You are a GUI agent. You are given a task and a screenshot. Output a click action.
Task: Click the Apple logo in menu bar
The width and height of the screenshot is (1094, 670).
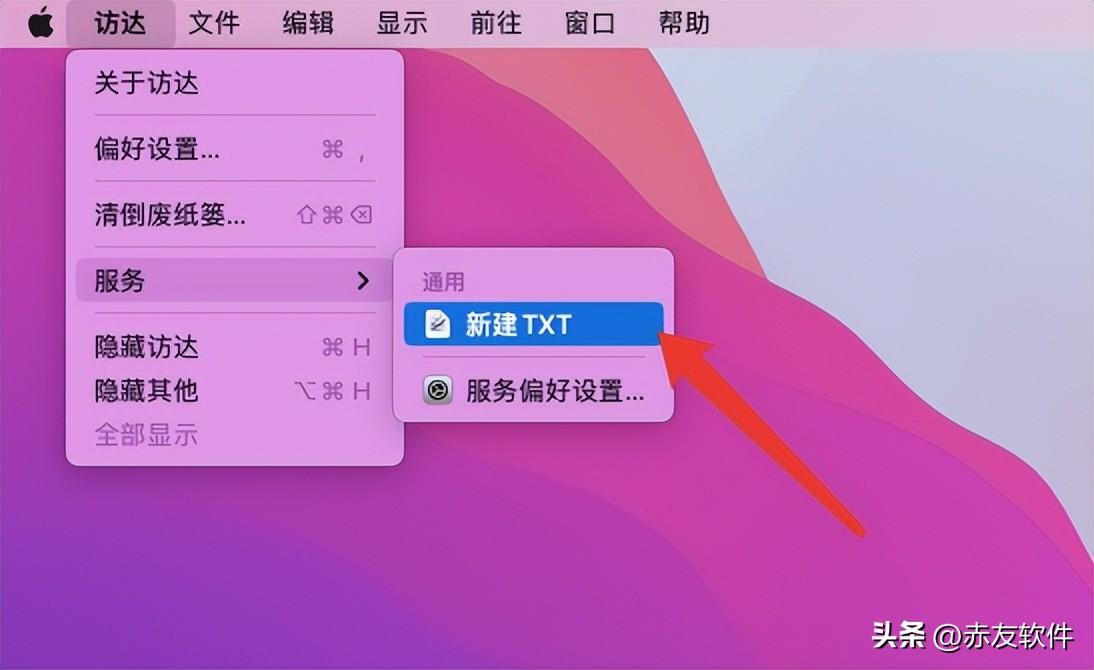click(x=40, y=22)
